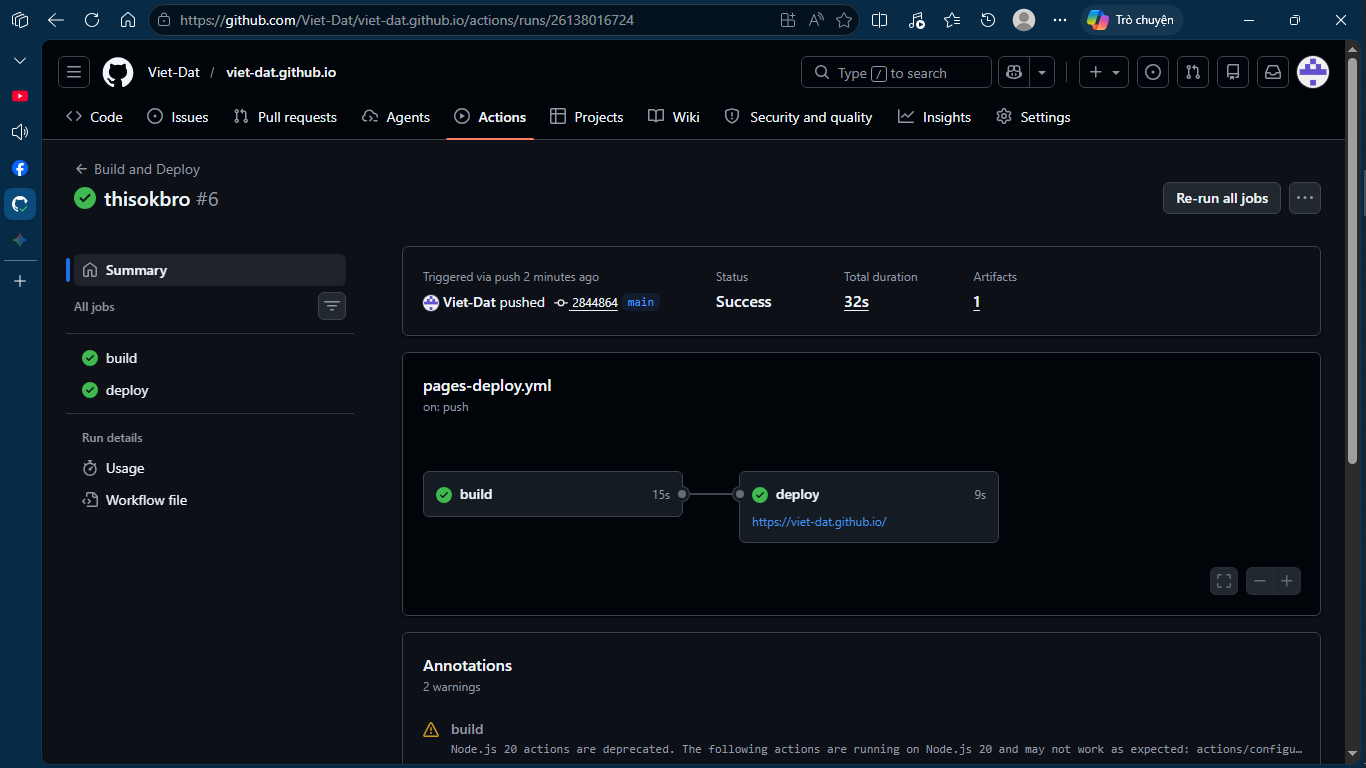Open commit 2844864 link

click(594, 302)
